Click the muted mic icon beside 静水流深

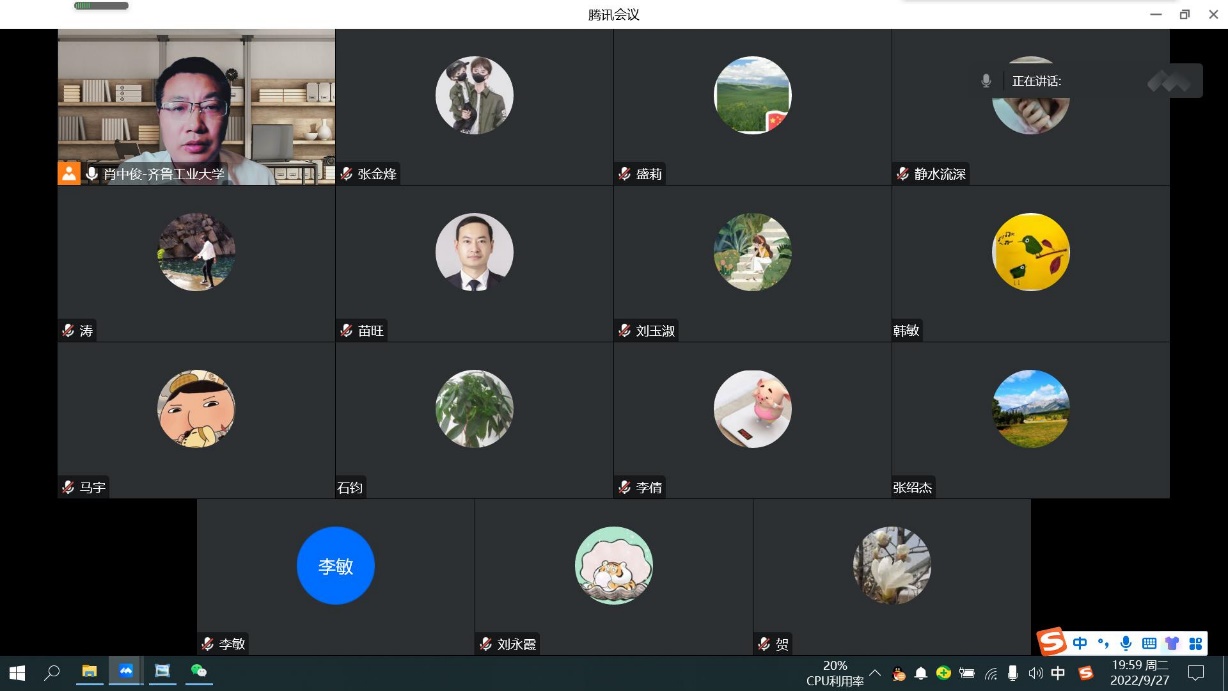click(903, 174)
